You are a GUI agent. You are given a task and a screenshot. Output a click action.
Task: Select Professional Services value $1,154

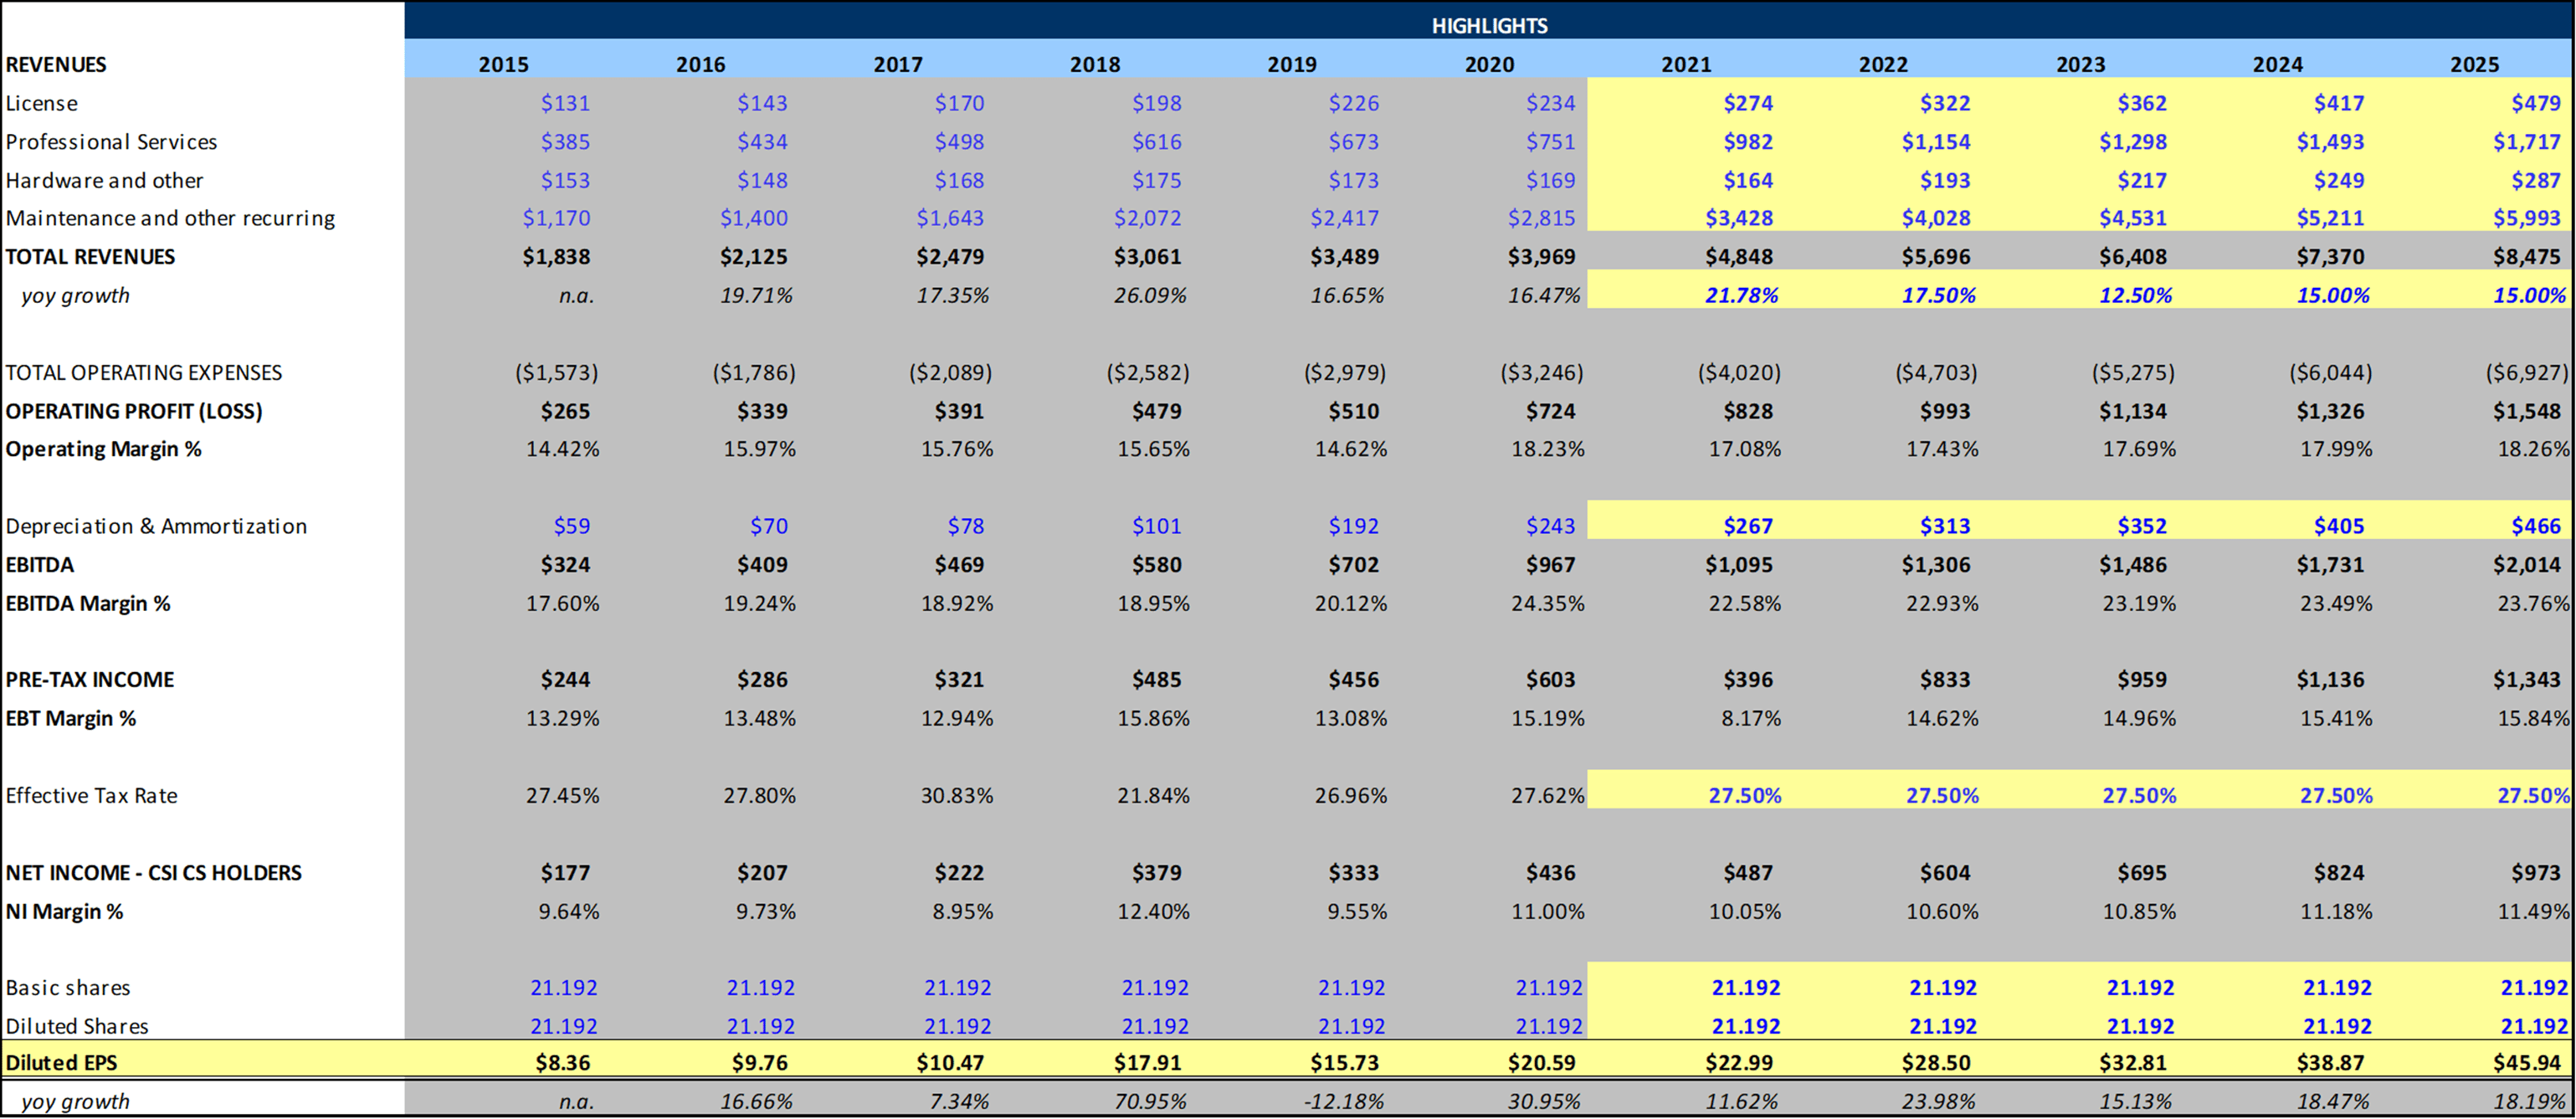(1935, 142)
